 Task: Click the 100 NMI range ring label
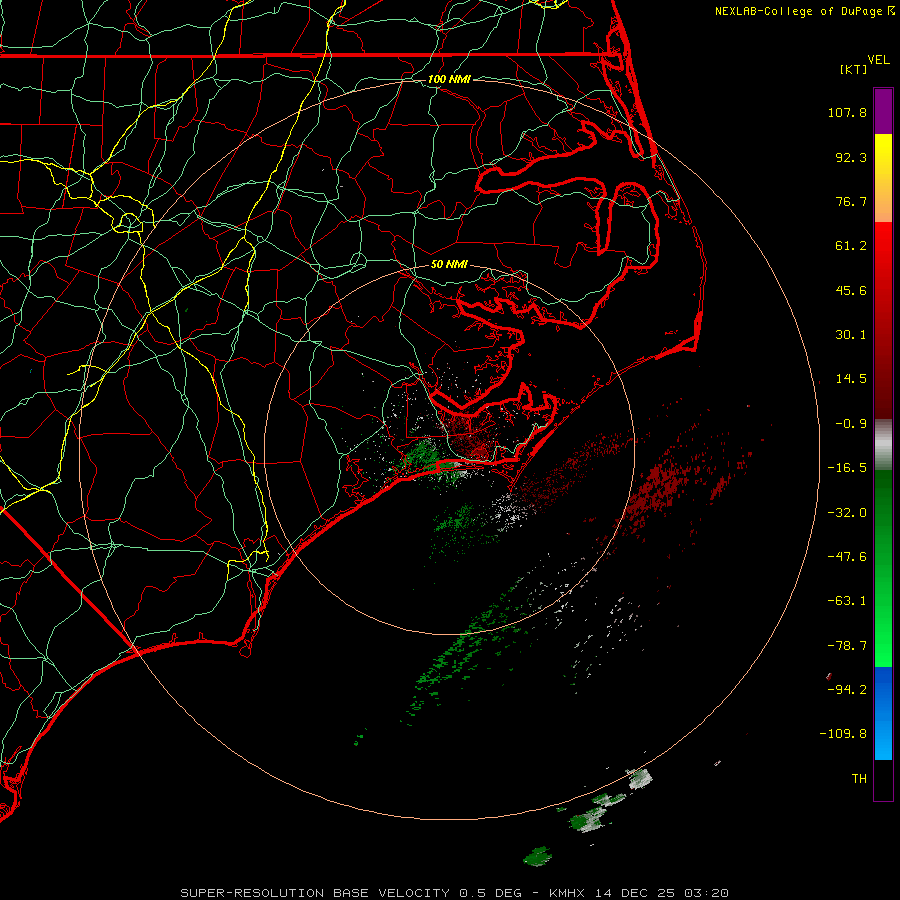click(x=449, y=79)
